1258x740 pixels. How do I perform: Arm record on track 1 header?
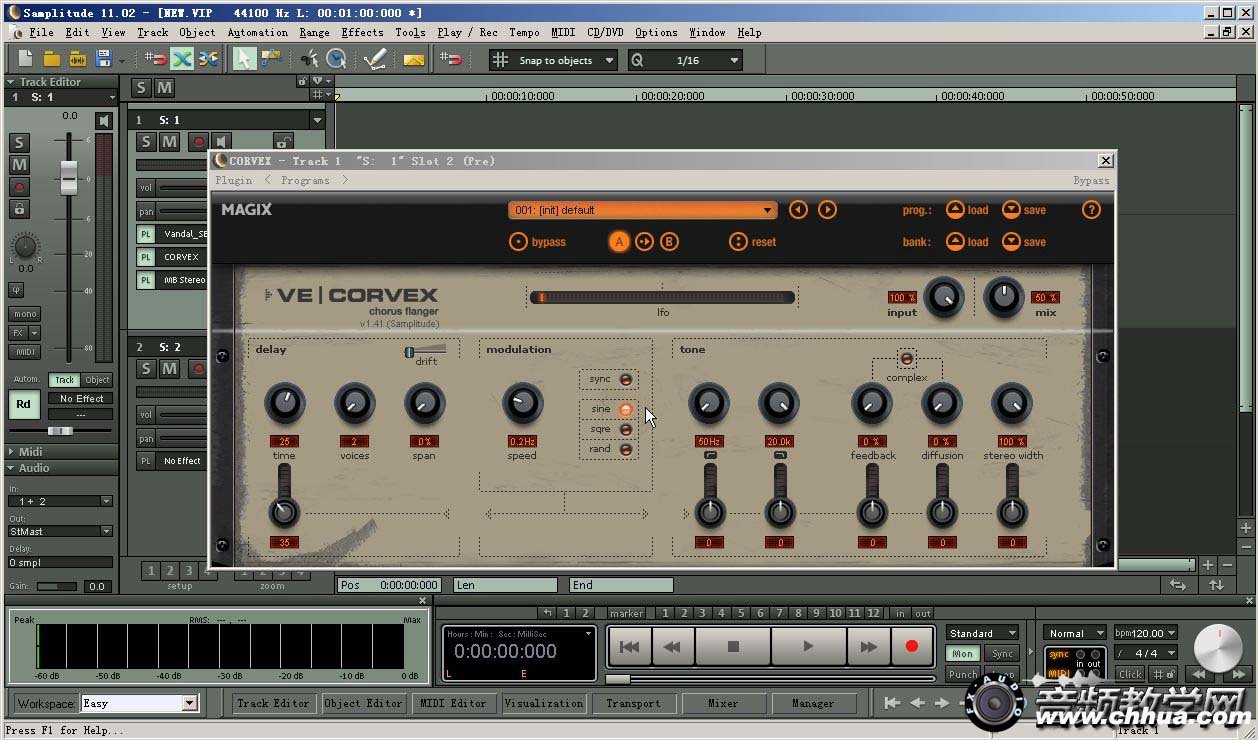click(x=199, y=142)
